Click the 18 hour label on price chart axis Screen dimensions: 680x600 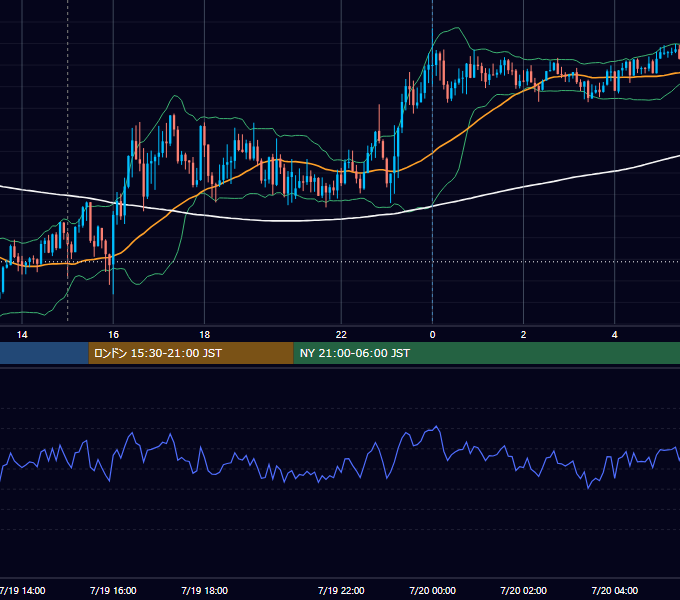[x=204, y=335]
